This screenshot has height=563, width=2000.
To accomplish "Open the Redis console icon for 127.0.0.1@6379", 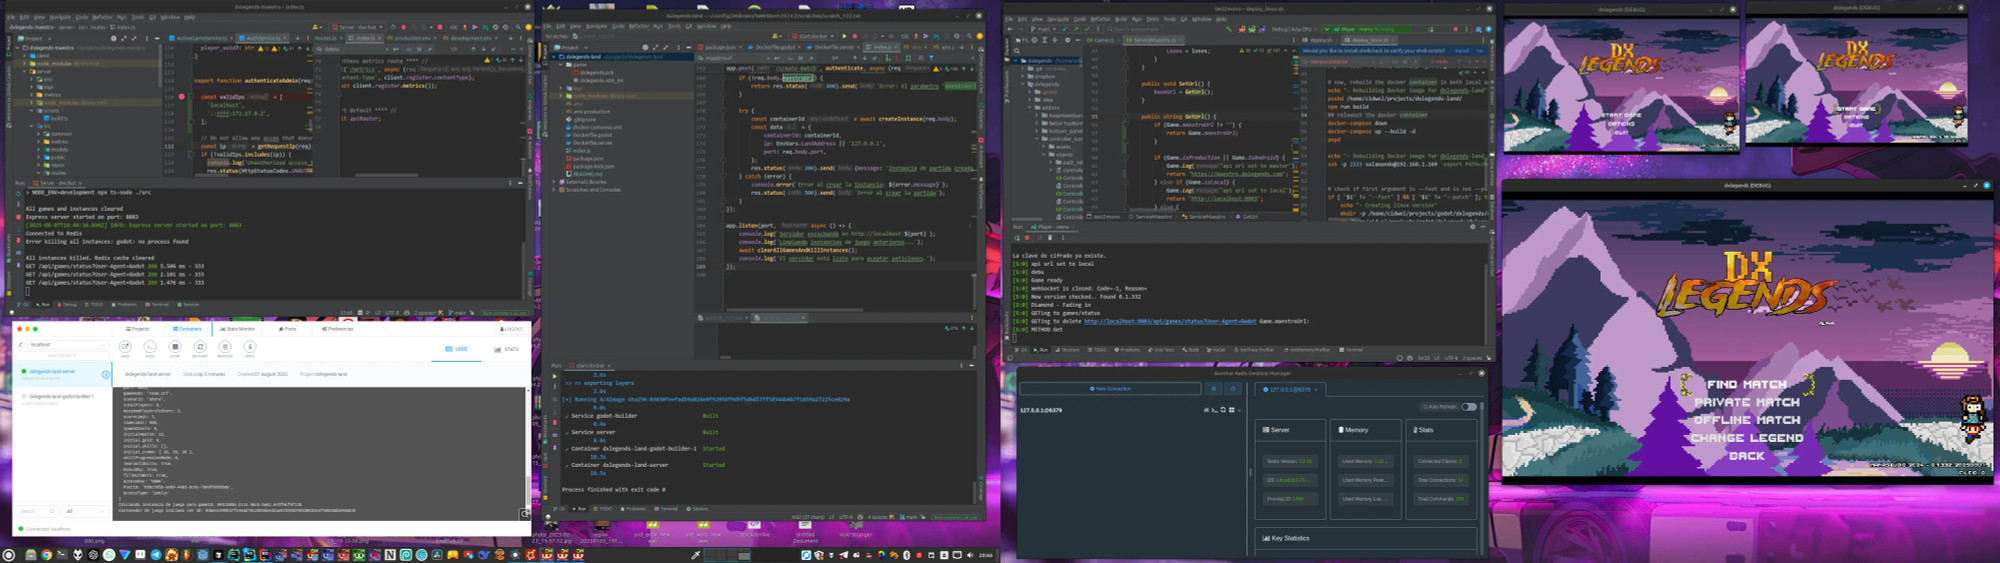I will [1214, 410].
